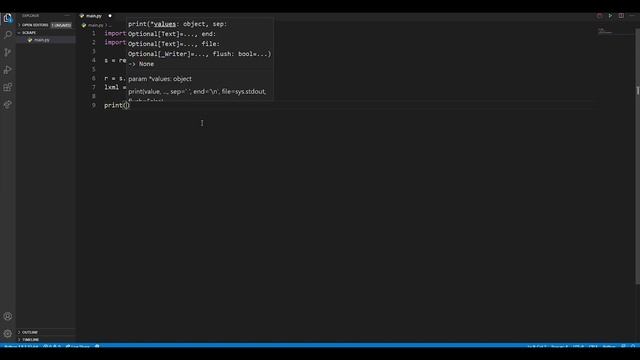
Task: Open editor More Actions ellipsis menu
Action: pyautogui.click(x=632, y=16)
